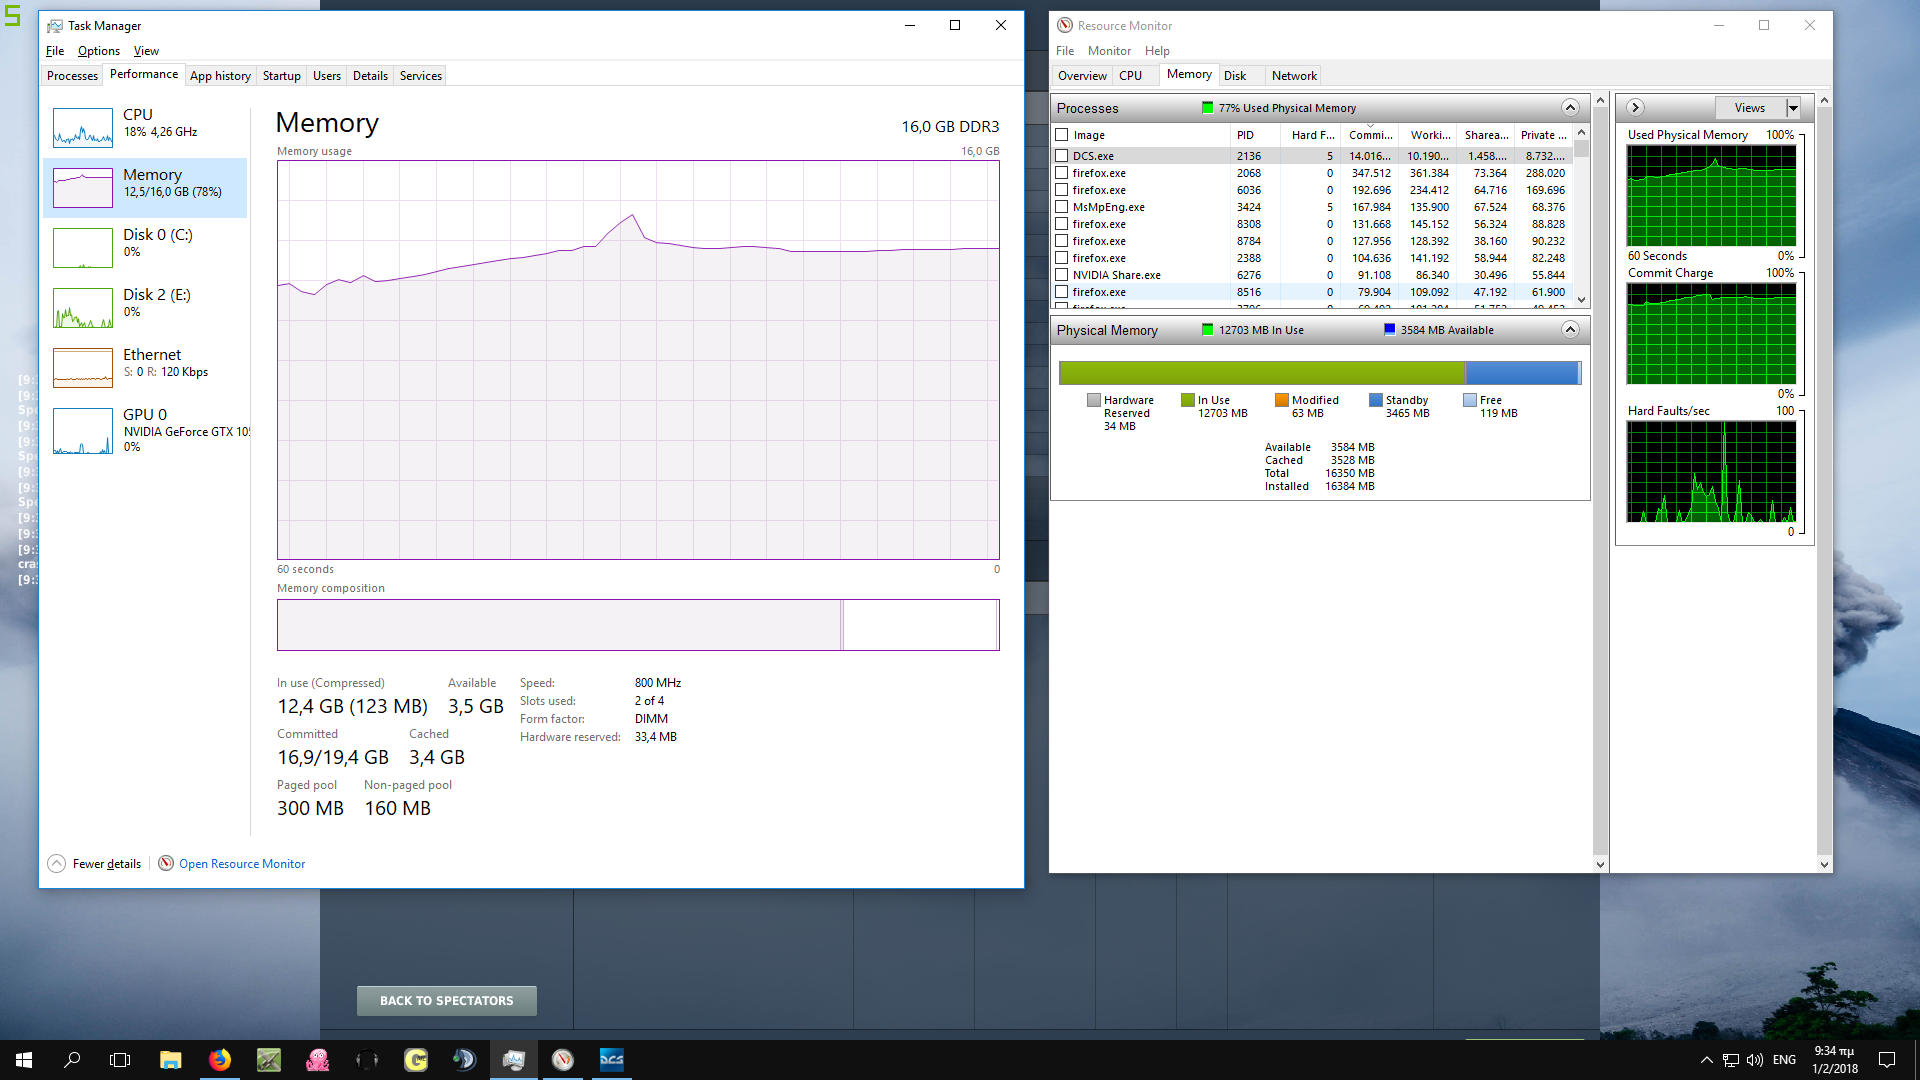Open the pink octopus app on taskbar
1920x1080 pixels.
[x=318, y=1060]
